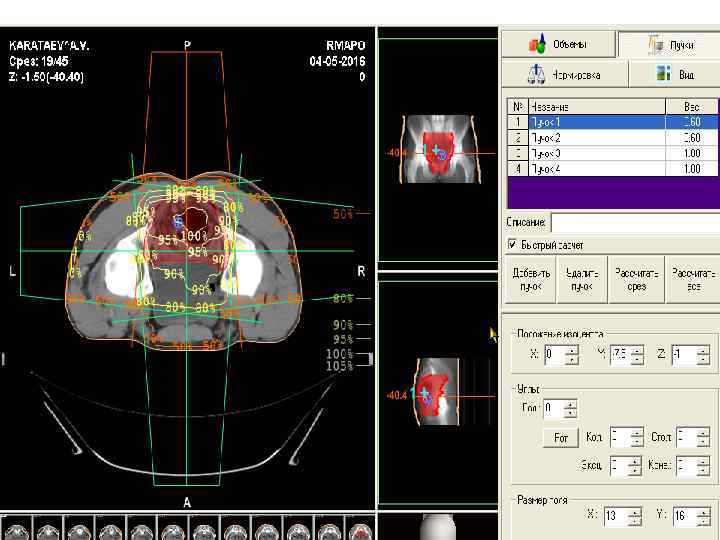Decrease gantry angle Гол with down arrow
Image resolution: width=720 pixels, height=540 pixels.
click(570, 413)
